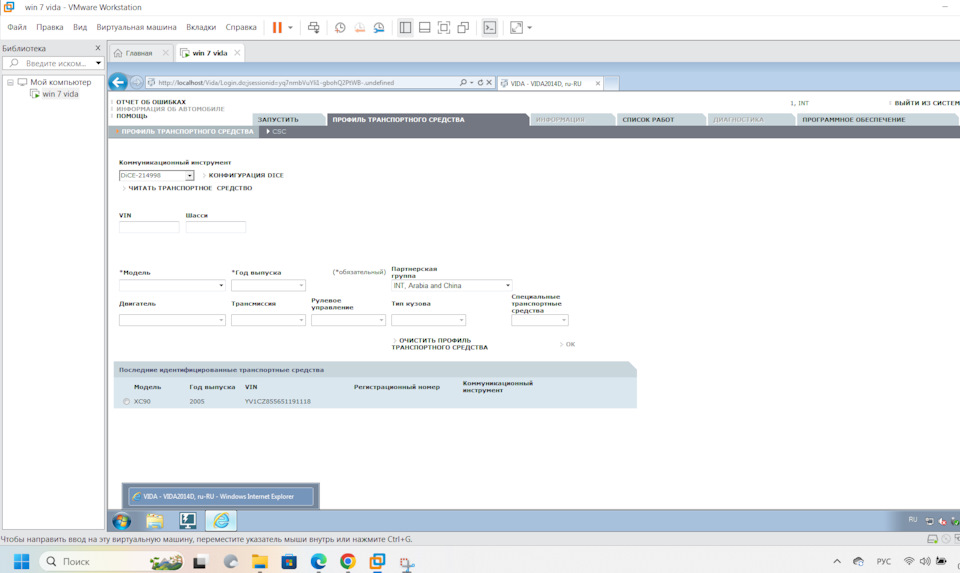Click ЧИТАТЬ ТРАНСПОРТНОЕ СРЕДСТВО link
The width and height of the screenshot is (960, 573).
click(190, 188)
